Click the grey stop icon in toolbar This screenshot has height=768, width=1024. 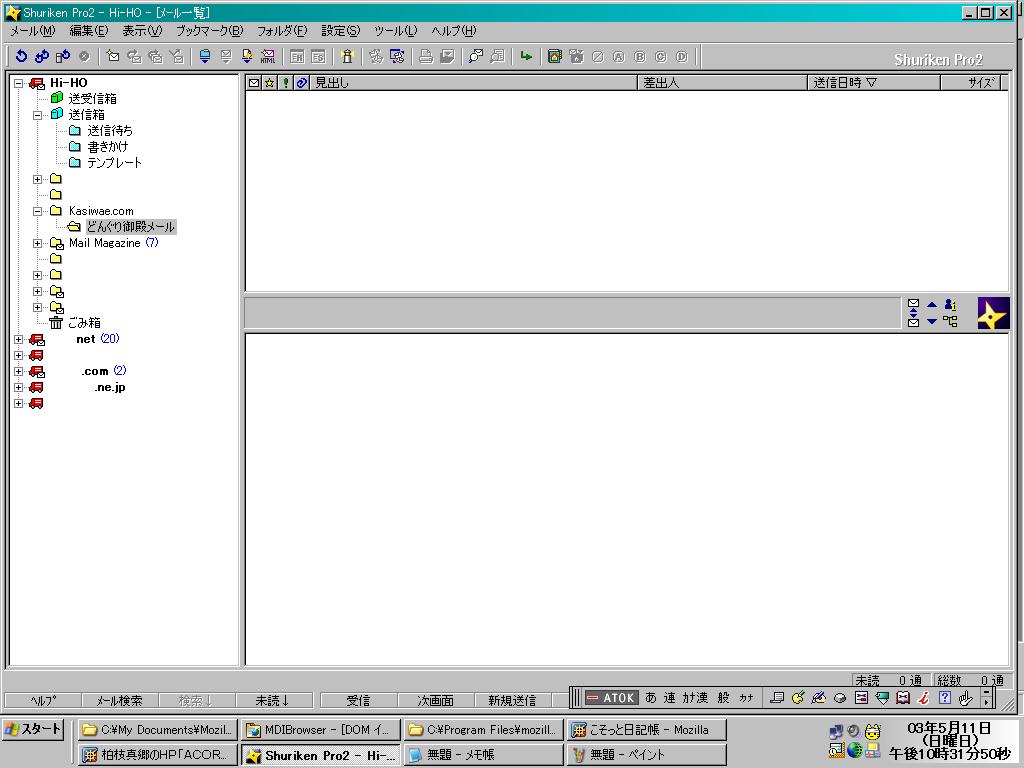click(84, 57)
